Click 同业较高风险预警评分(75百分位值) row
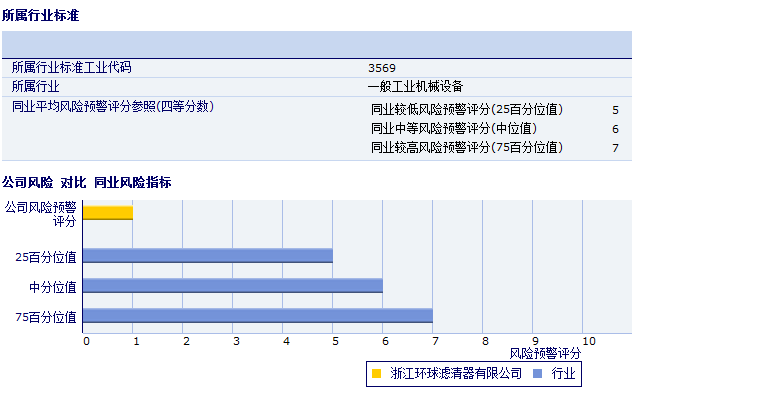This screenshot has width=762, height=393. (495, 148)
